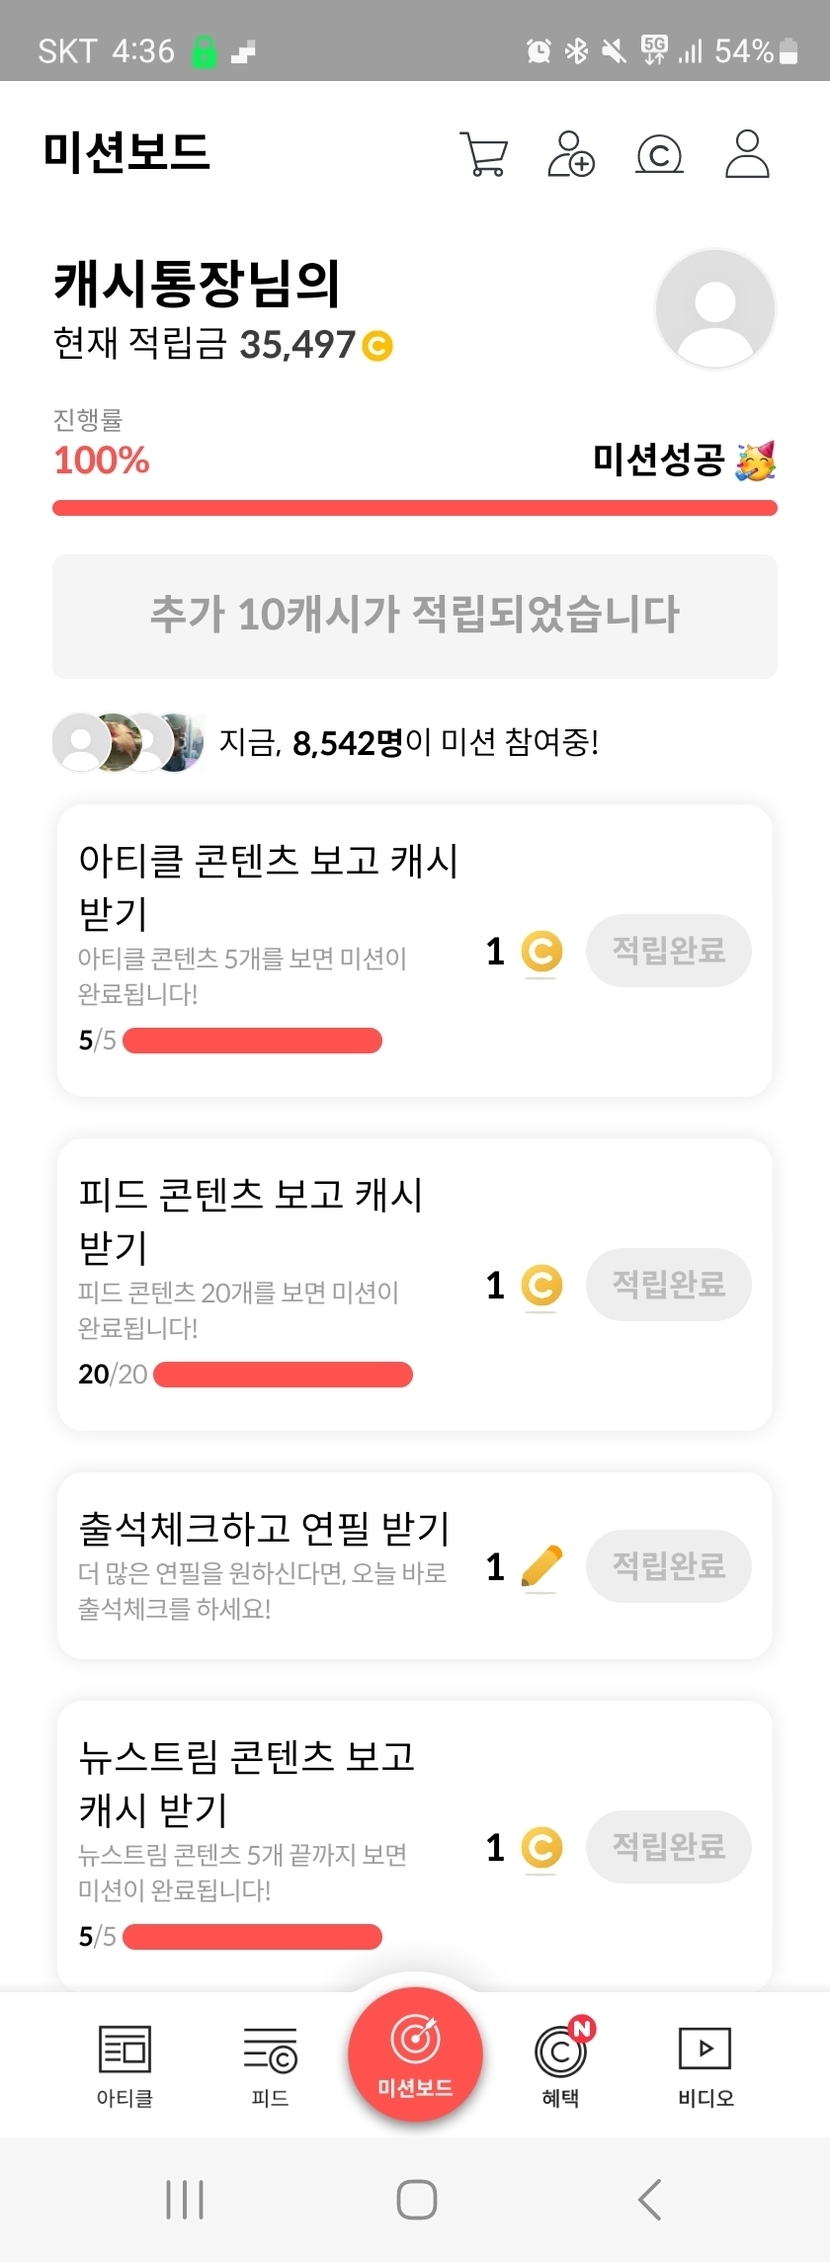This screenshot has height=2262, width=830.
Task: Tap the red 미션보드 center button
Action: [415, 2054]
